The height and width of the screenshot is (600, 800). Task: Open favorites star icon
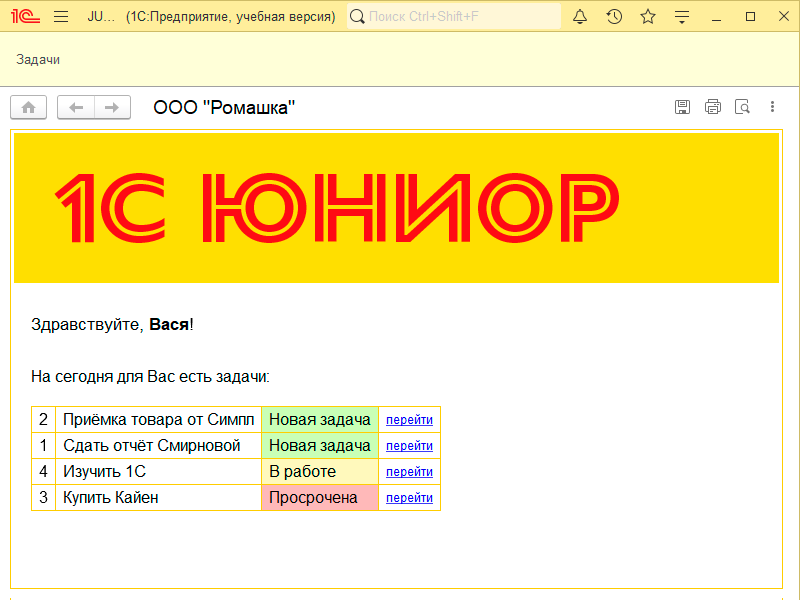pyautogui.click(x=648, y=16)
